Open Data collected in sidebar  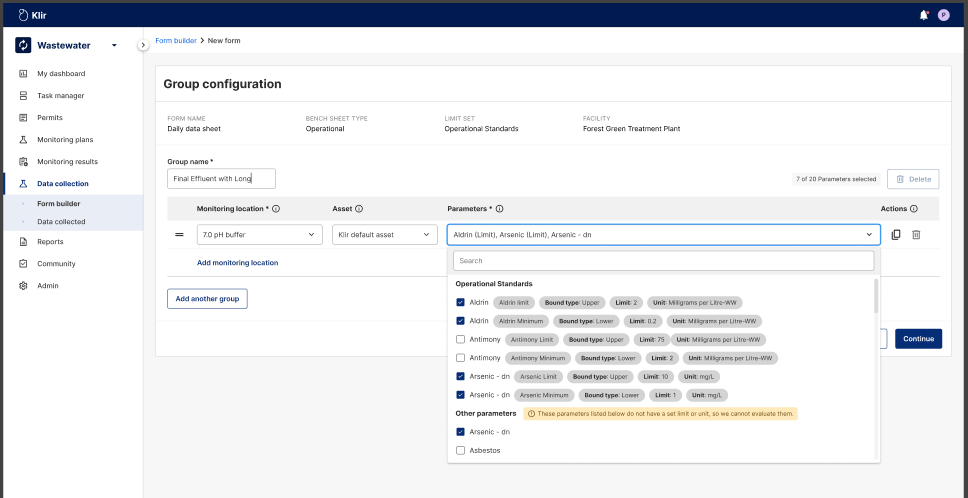coord(61,222)
